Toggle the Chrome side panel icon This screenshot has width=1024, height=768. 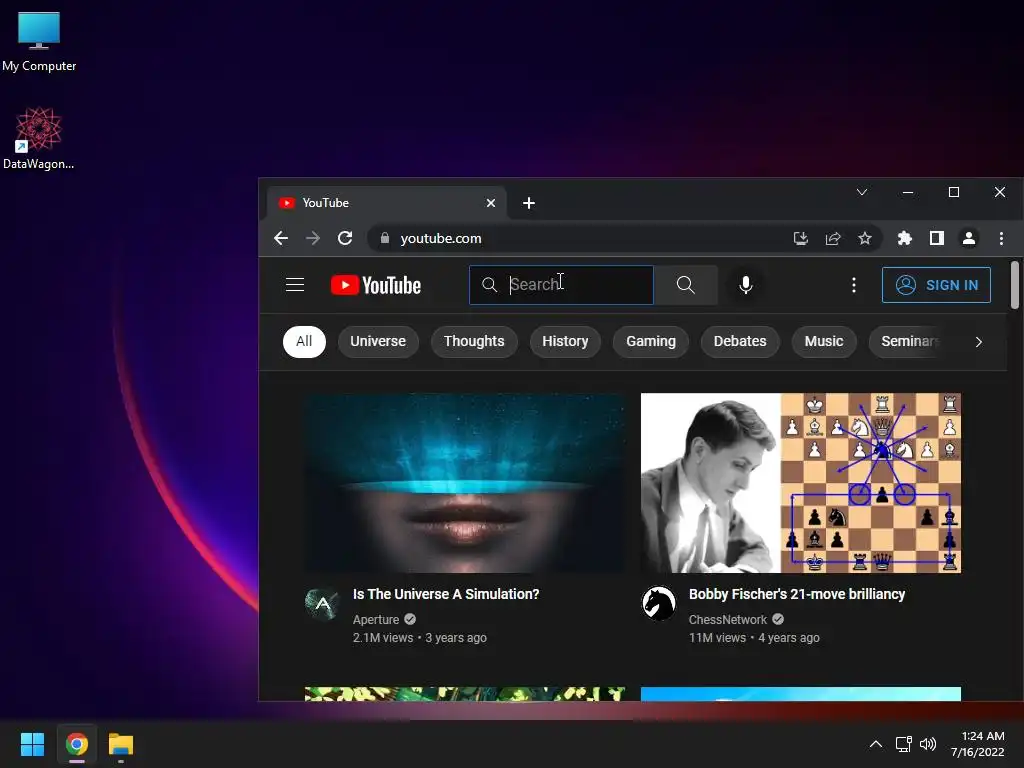pyautogui.click(x=936, y=238)
